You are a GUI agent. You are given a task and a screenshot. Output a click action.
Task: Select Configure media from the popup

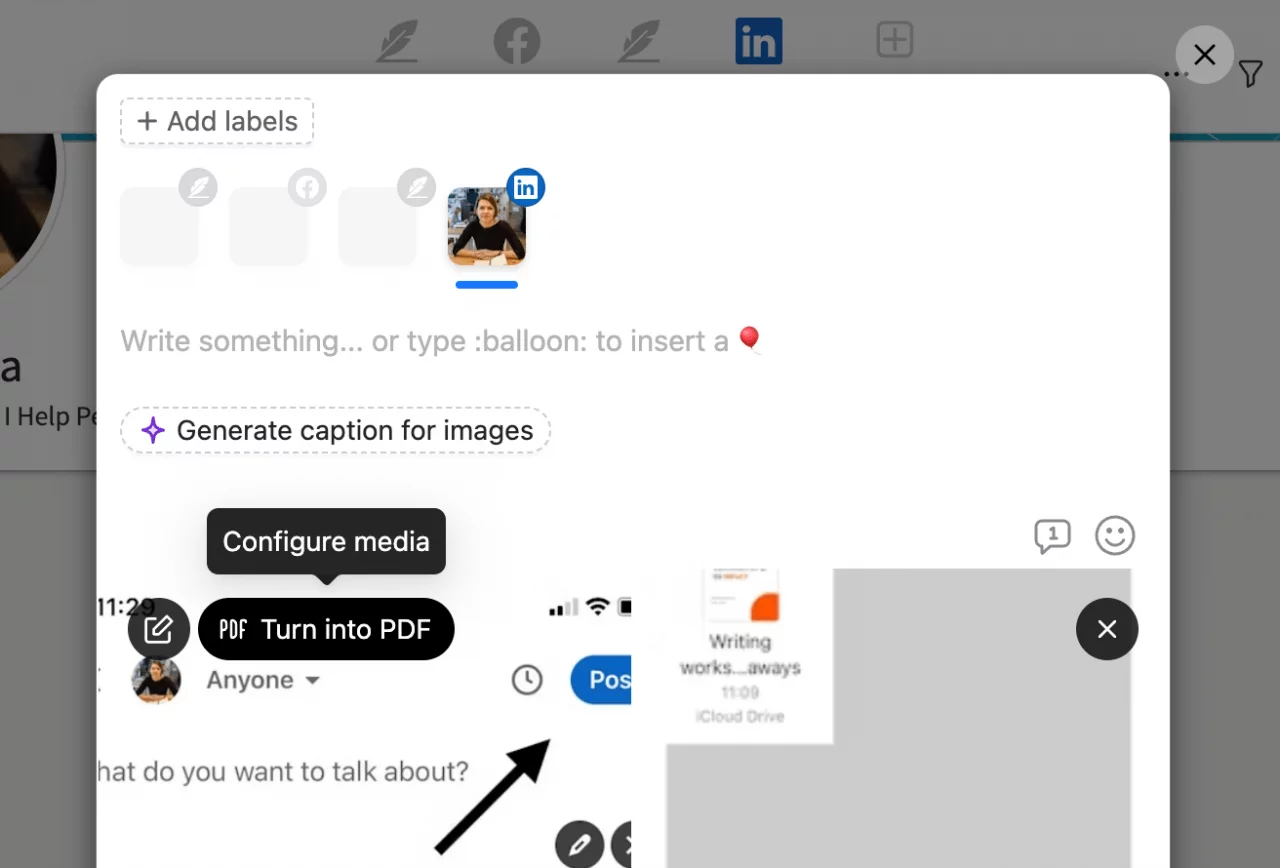coord(325,541)
